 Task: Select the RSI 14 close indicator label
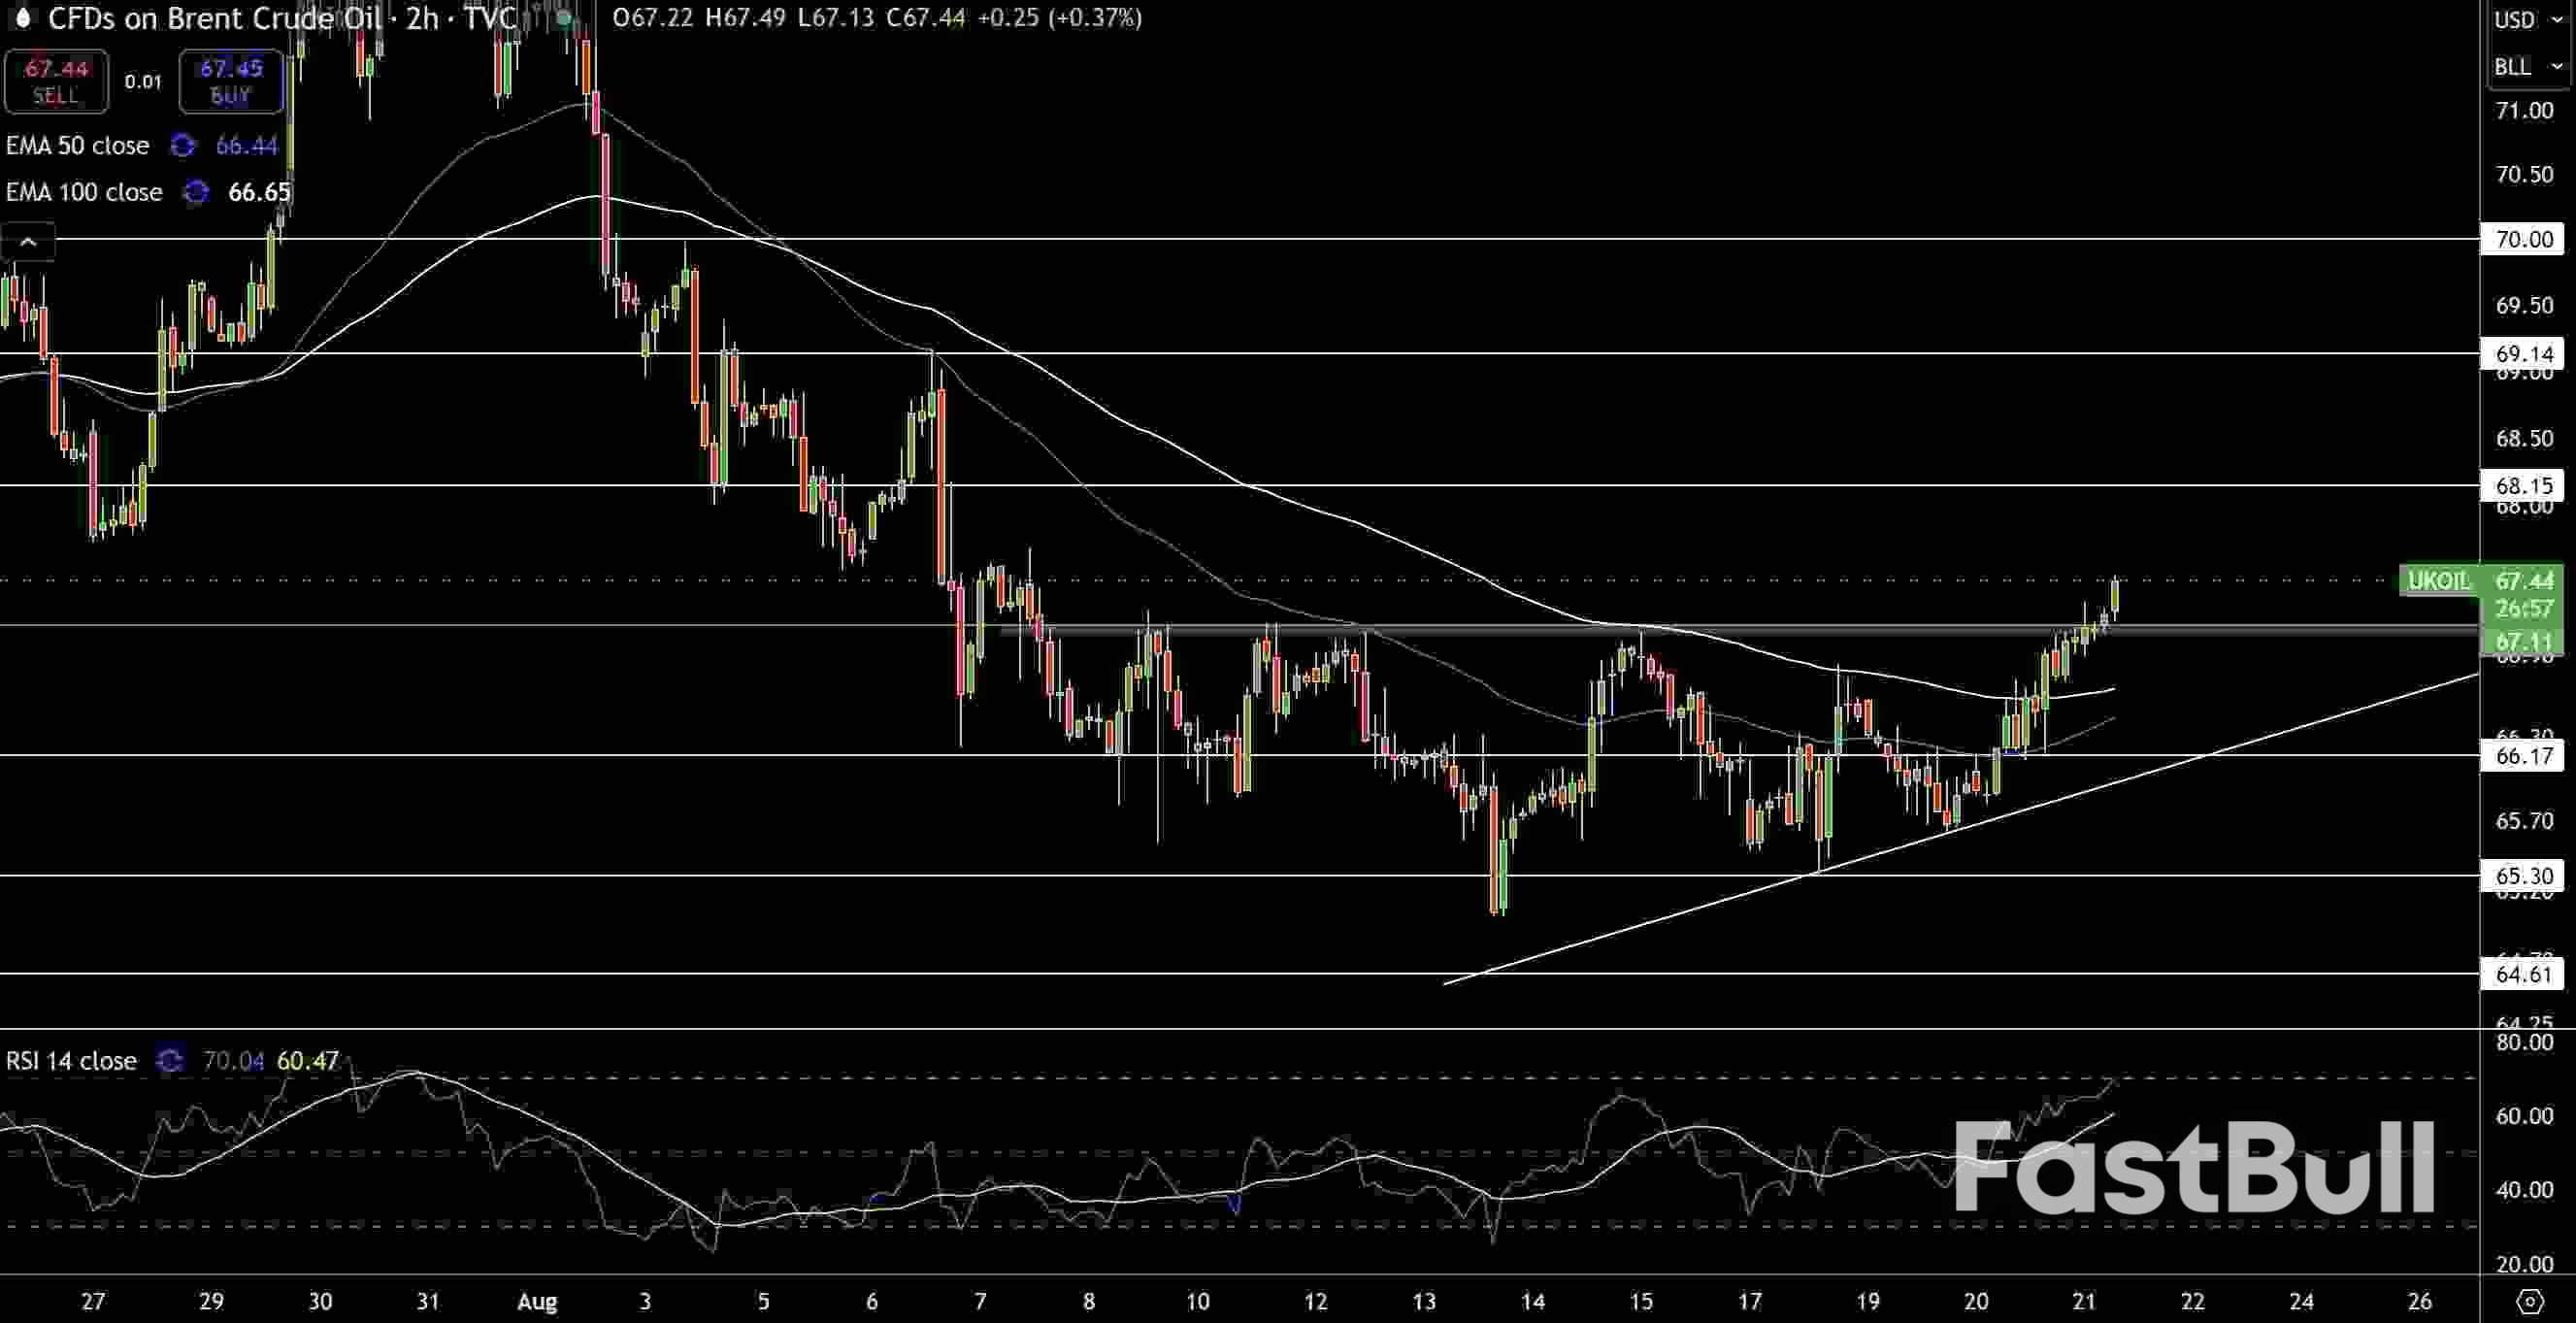click(71, 1061)
